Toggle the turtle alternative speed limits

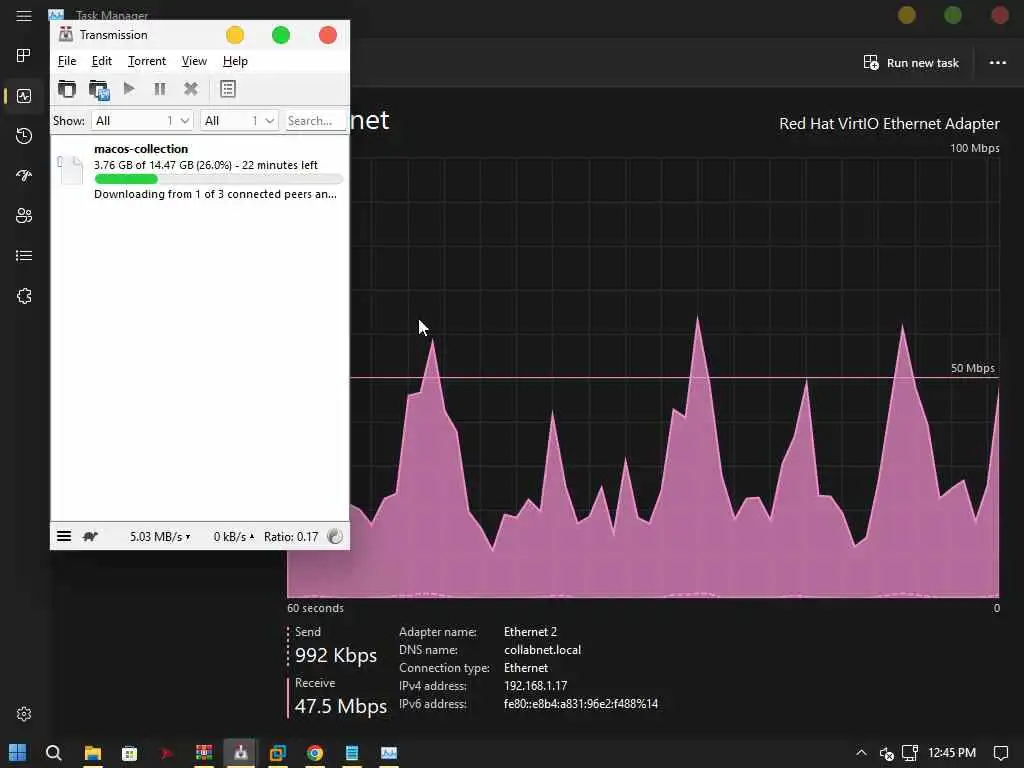click(x=90, y=536)
